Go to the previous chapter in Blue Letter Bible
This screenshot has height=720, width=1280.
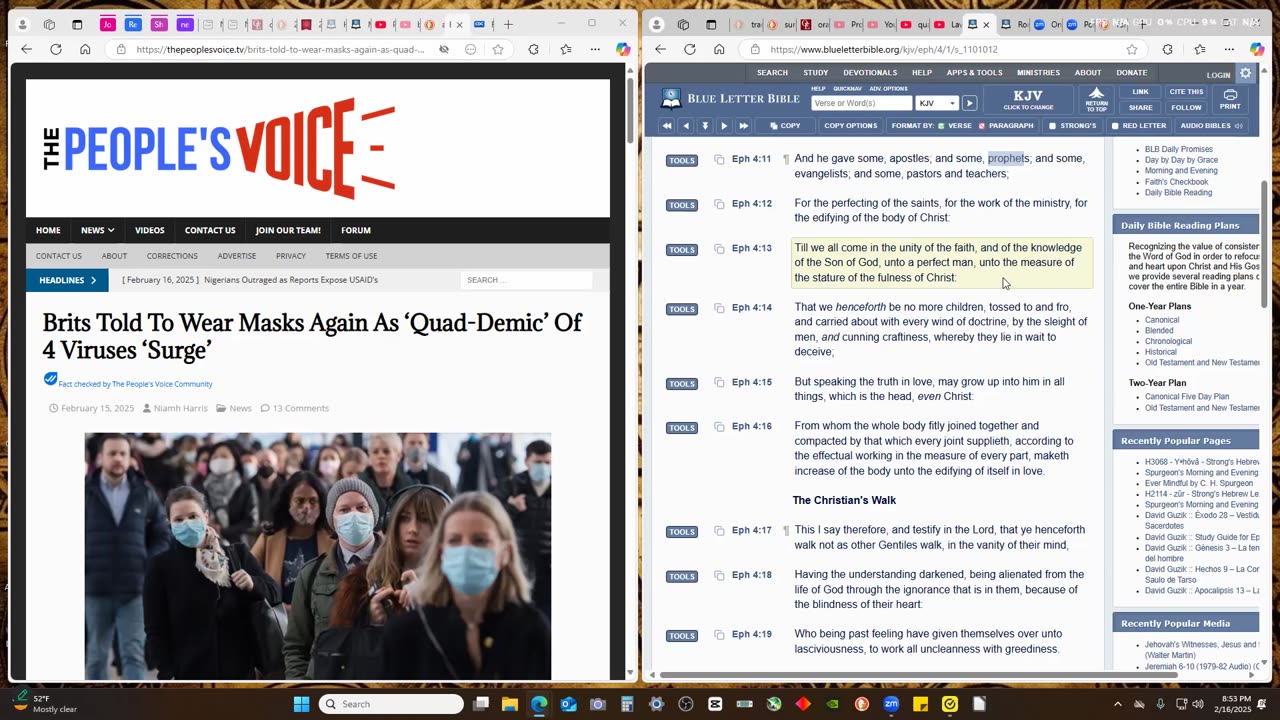click(667, 126)
